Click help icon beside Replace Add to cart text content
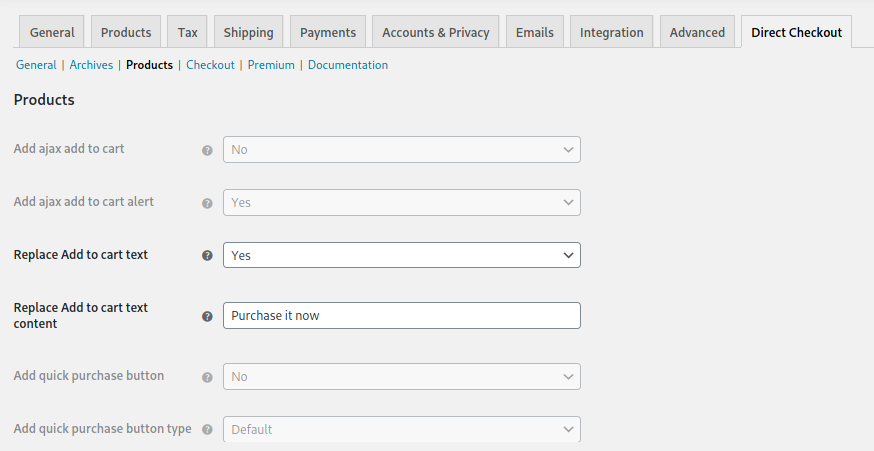The image size is (874, 451). tap(207, 316)
